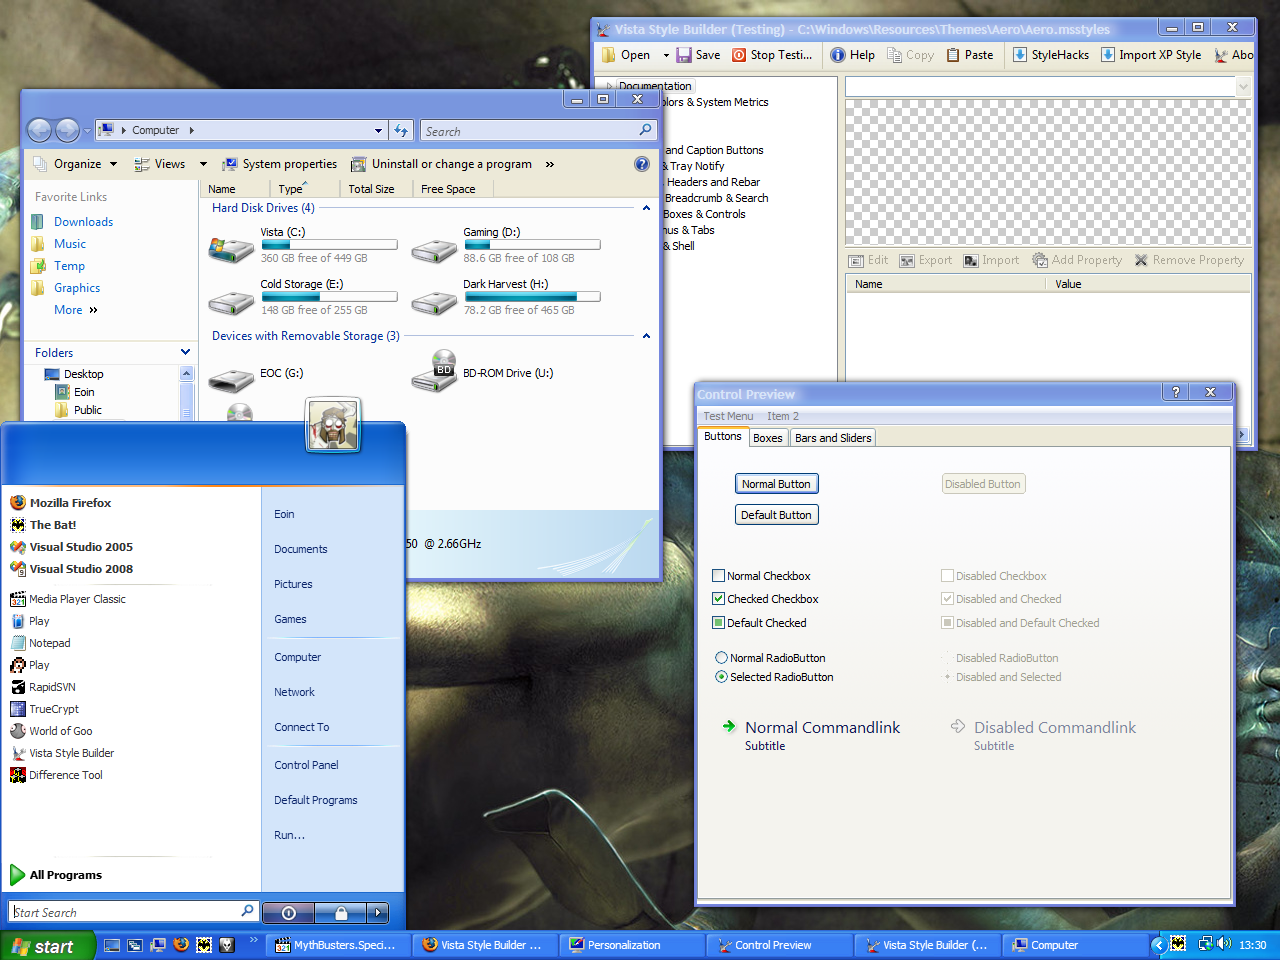
Task: Stop testing the style
Action: click(x=772, y=55)
